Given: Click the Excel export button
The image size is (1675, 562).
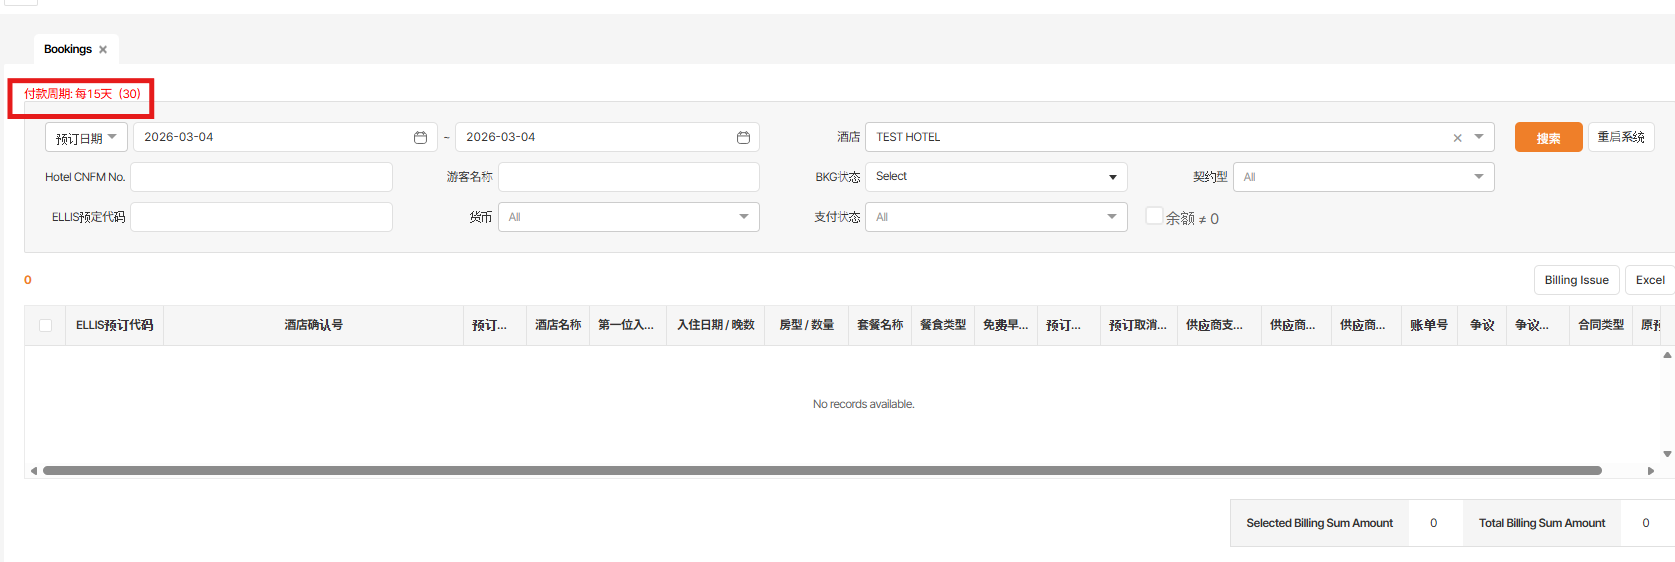Looking at the screenshot, I should pyautogui.click(x=1649, y=280).
